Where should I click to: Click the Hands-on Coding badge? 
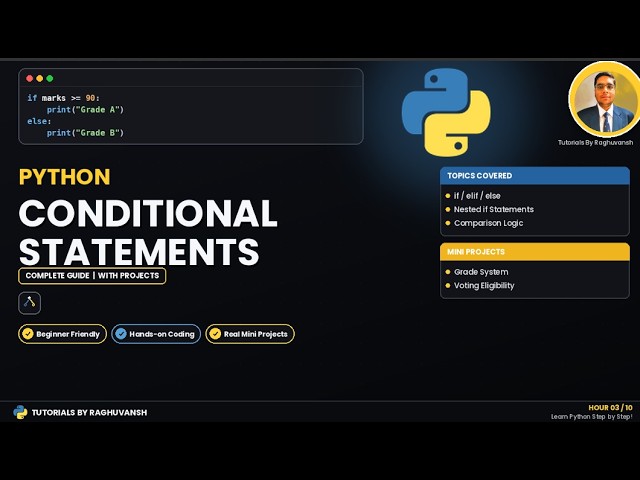click(156, 334)
